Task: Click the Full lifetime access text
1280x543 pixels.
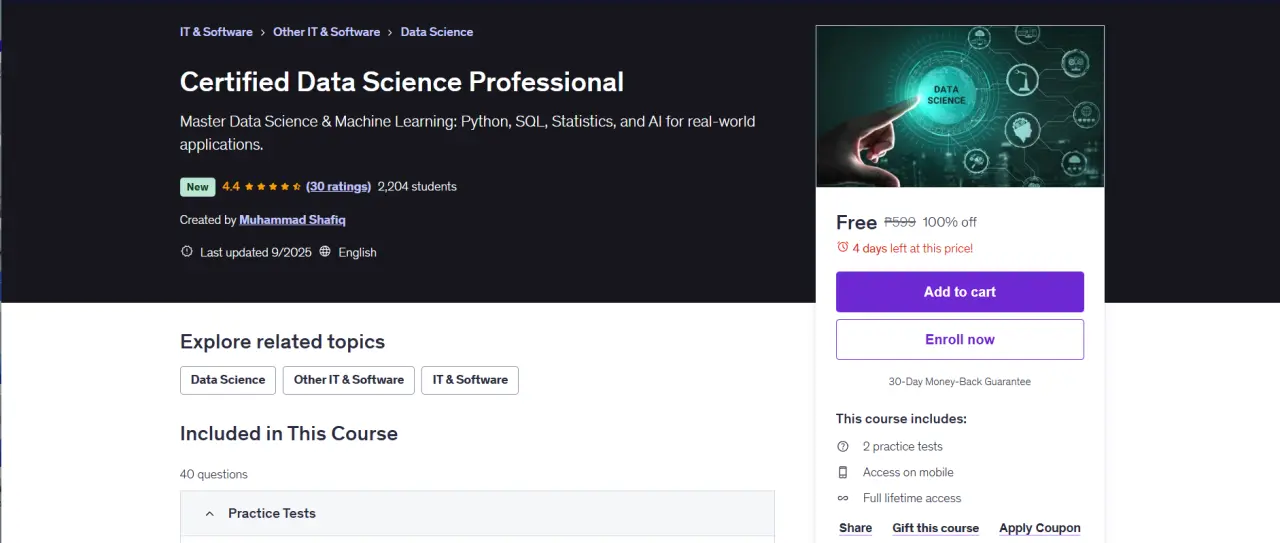Action: [x=912, y=498]
